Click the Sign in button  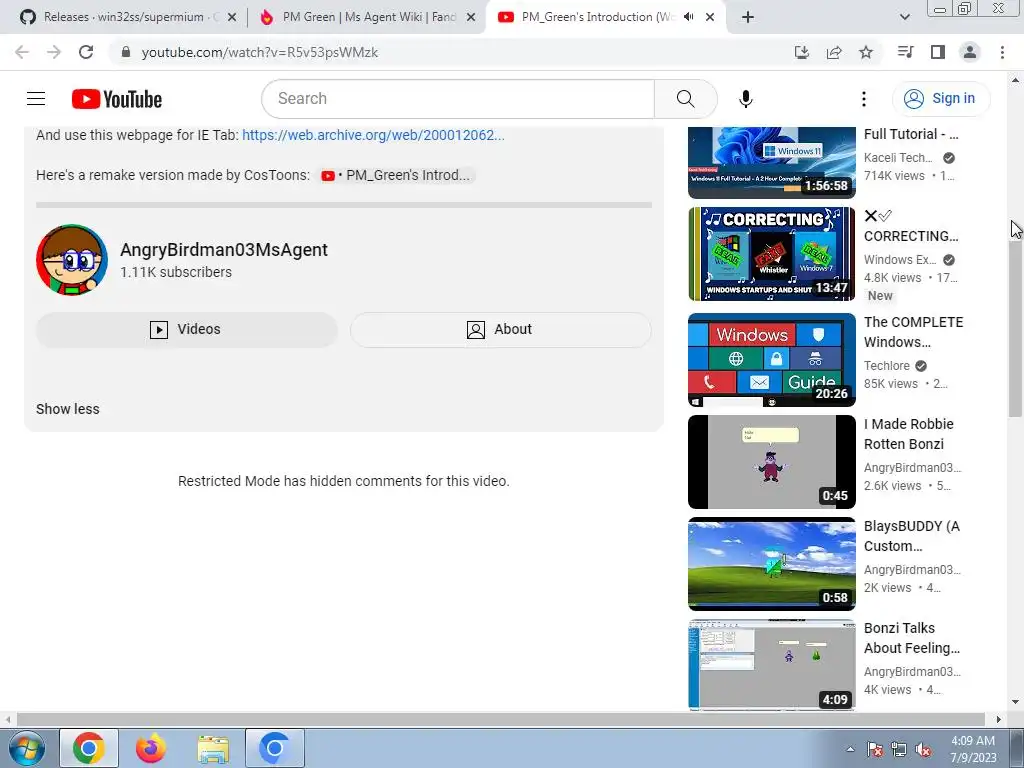[940, 99]
